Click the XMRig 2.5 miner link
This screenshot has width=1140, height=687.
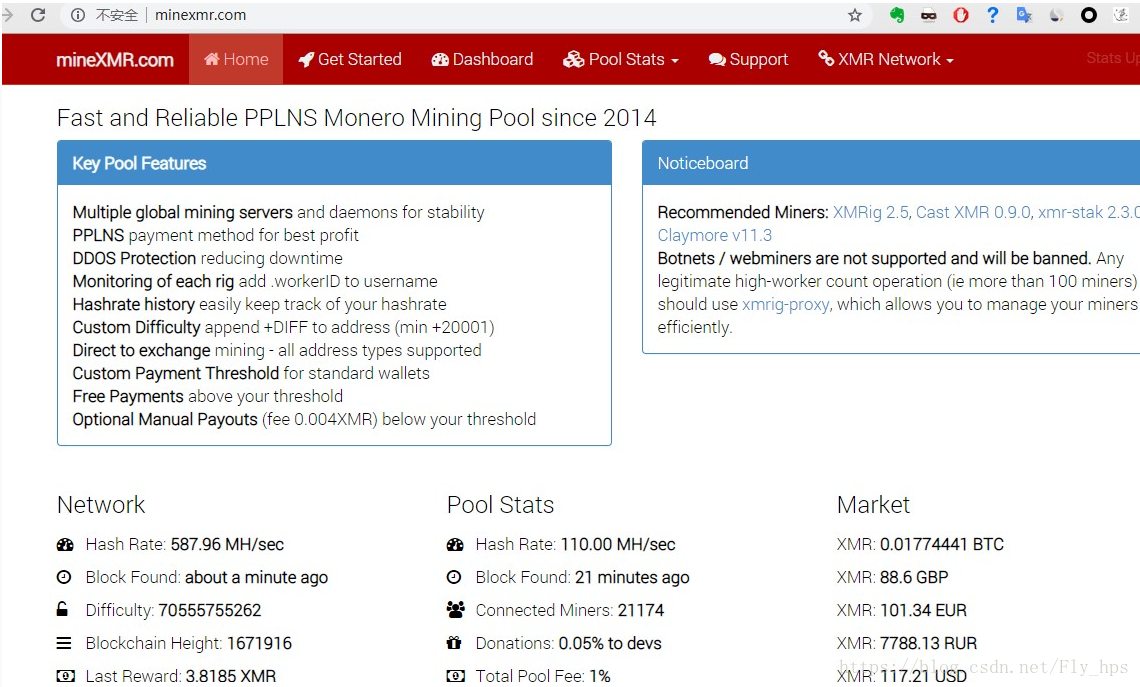tap(870, 212)
